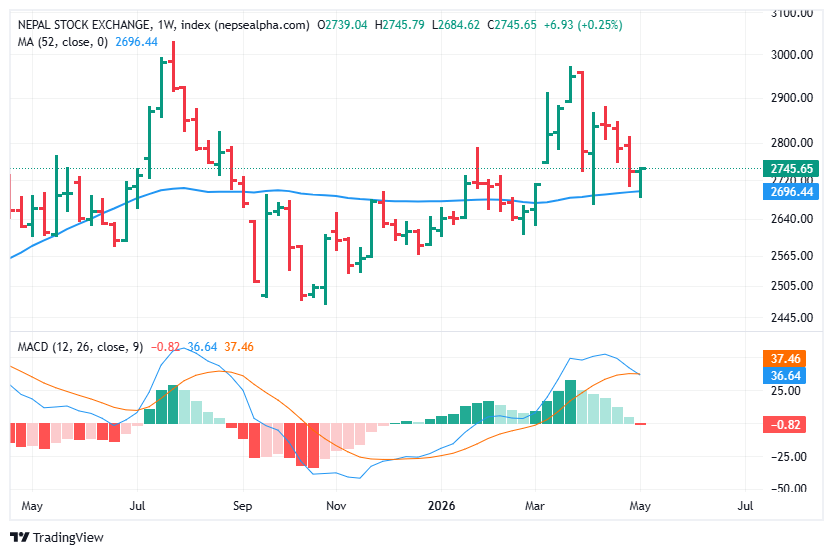
Task: Click the MA (52, close, 0) indicator legend
Action: tap(63, 42)
